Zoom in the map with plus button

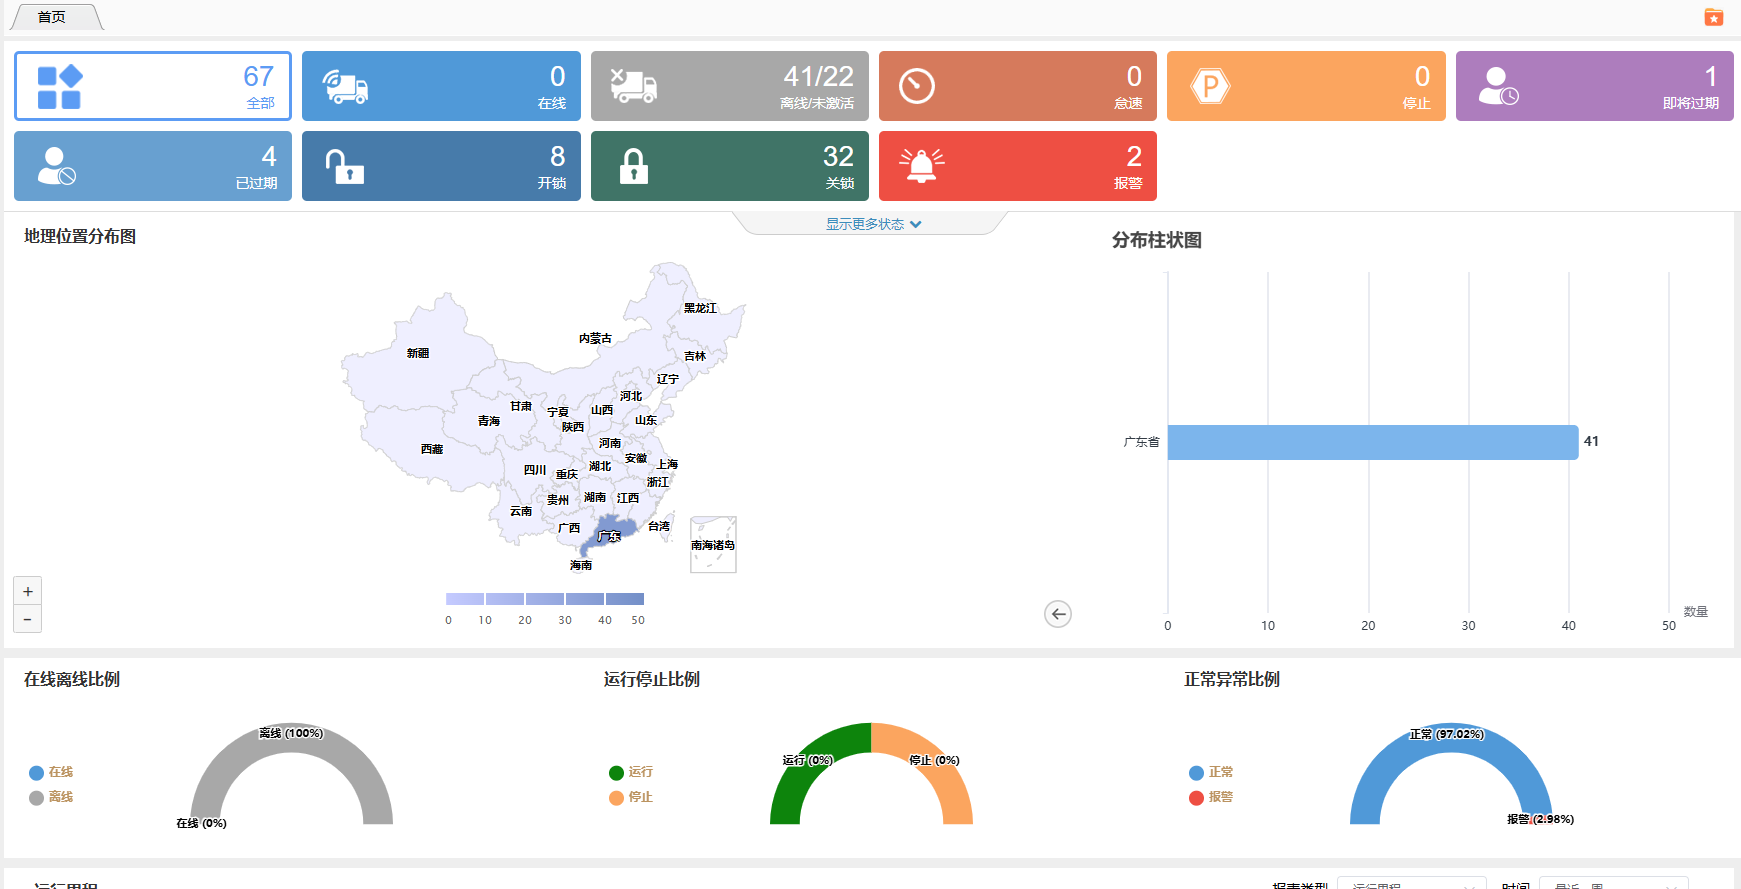pos(28,592)
